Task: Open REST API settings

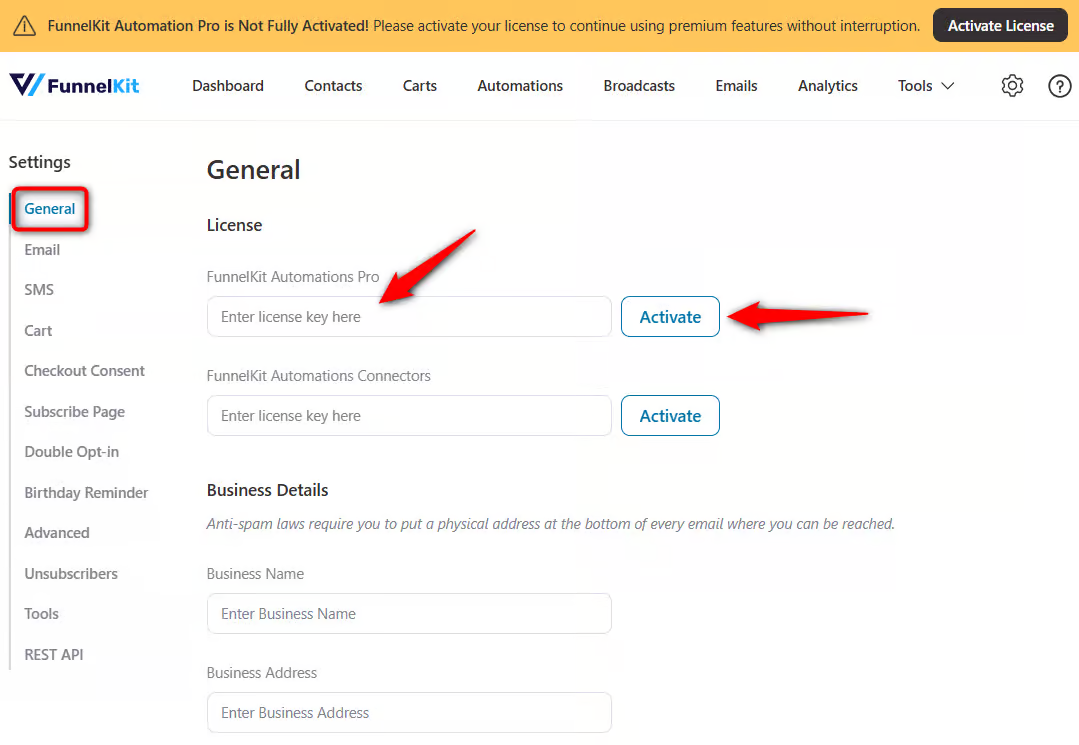Action: pyautogui.click(x=53, y=654)
